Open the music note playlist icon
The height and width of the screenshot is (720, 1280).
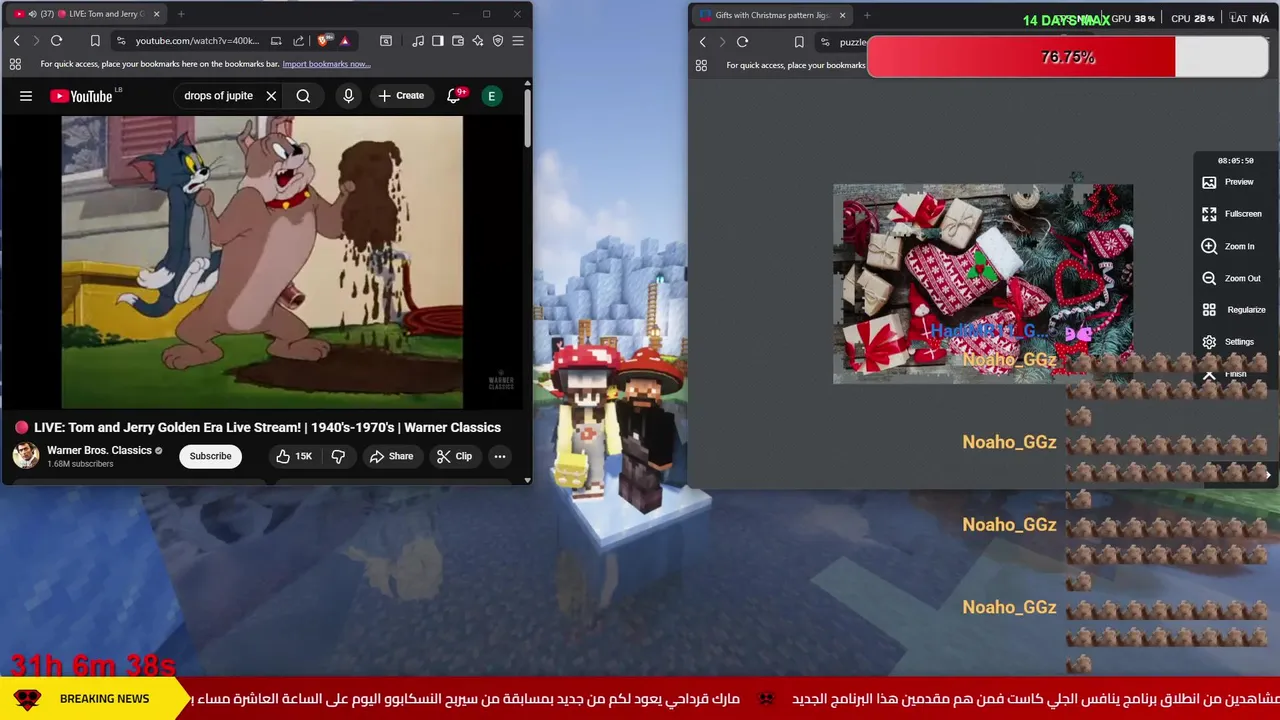[x=418, y=41]
